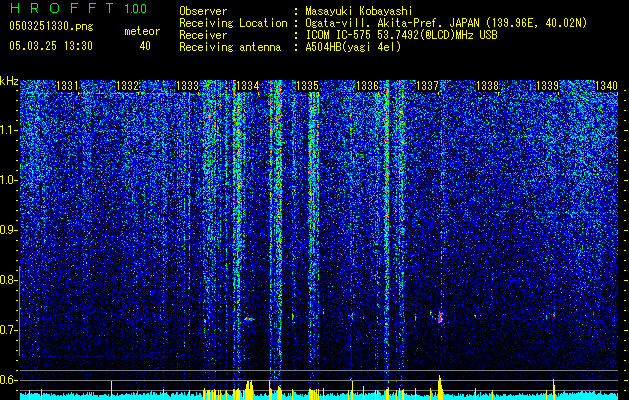Image resolution: width=629 pixels, height=400 pixels.
Task: Click the 0.6 frequency axis tick label
Action: click(x=9, y=380)
